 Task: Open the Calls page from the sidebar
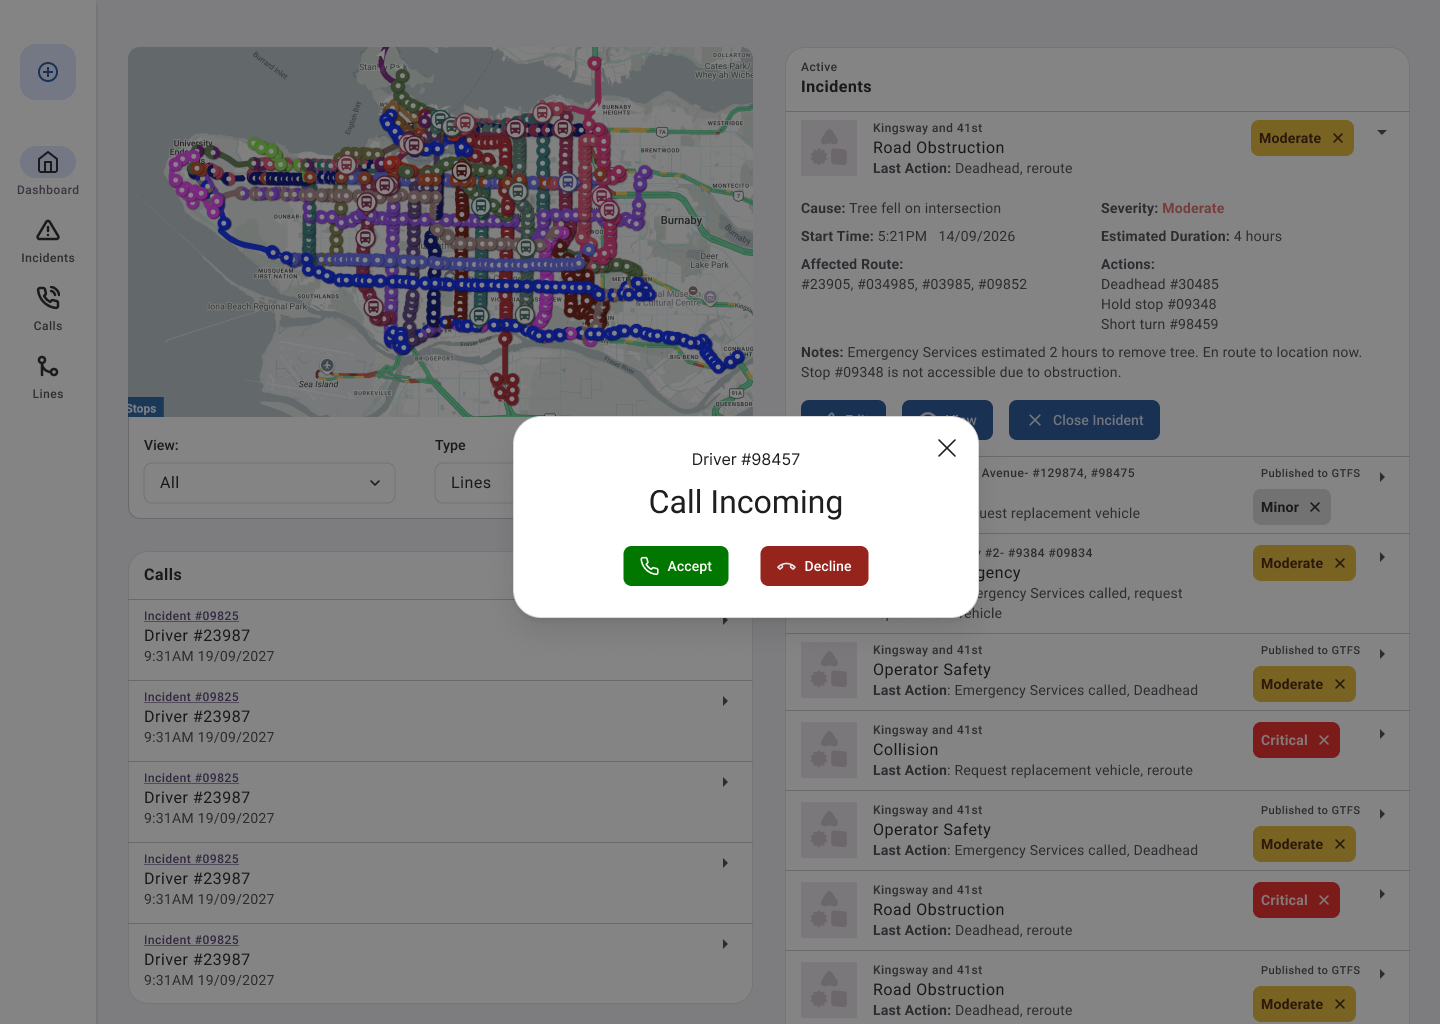[x=48, y=309]
